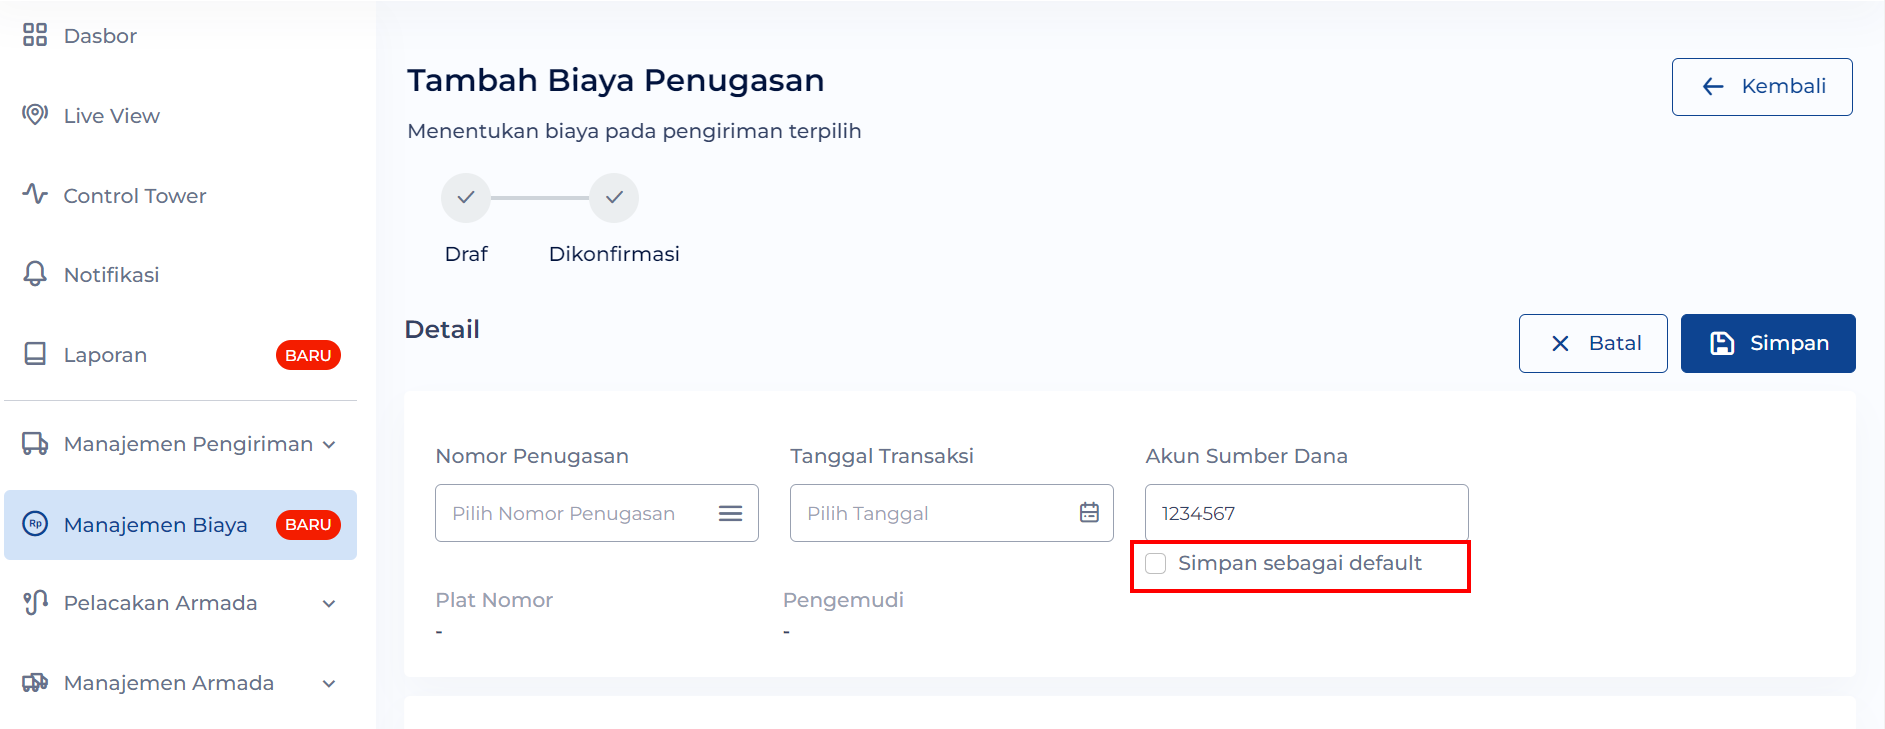This screenshot has height=729, width=1885.
Task: Click the Manajemen Armada truck icon
Action: point(35,683)
